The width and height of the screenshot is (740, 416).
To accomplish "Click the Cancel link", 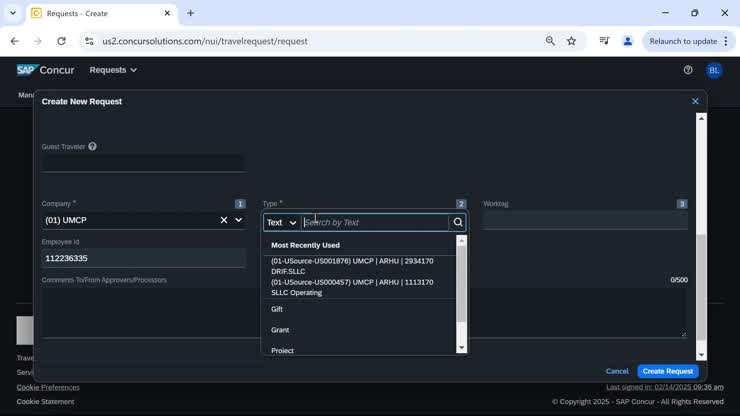I will 617,371.
